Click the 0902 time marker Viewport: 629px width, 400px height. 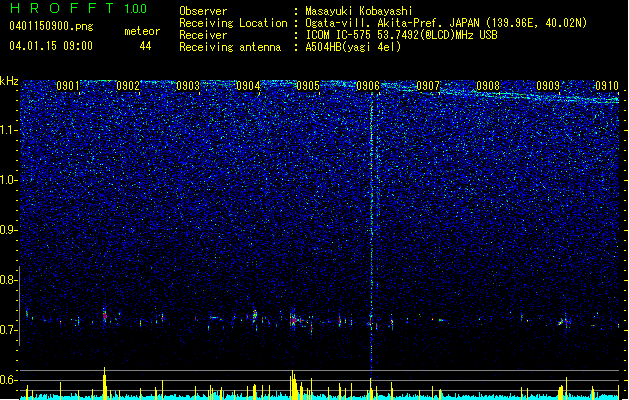tap(128, 86)
